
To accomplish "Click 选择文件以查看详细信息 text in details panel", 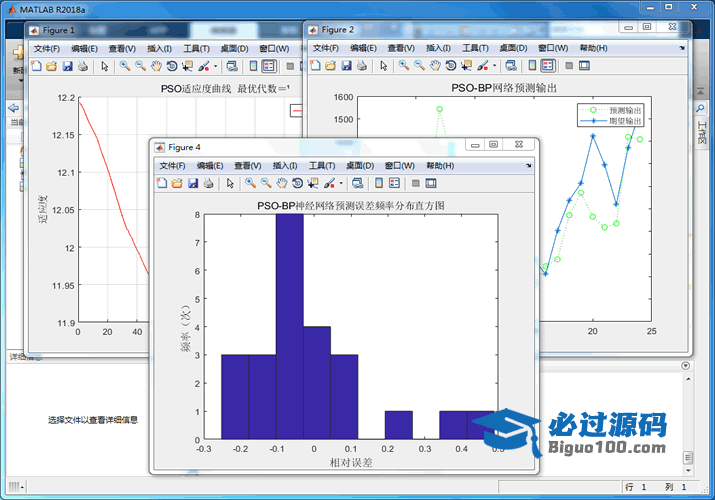I will 93,420.
